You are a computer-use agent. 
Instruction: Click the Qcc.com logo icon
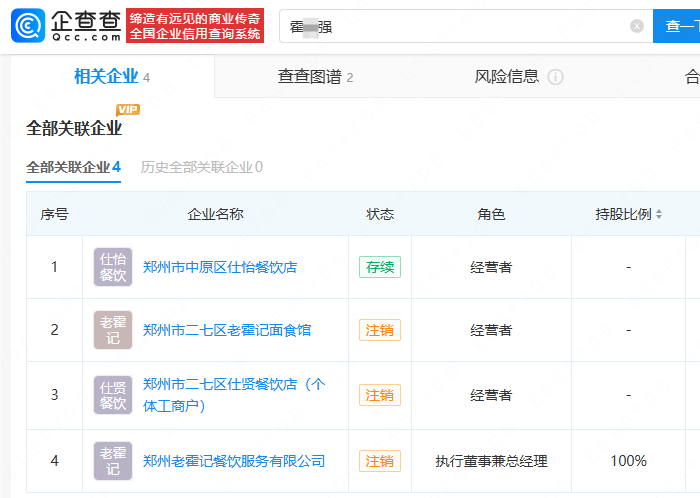(x=29, y=26)
